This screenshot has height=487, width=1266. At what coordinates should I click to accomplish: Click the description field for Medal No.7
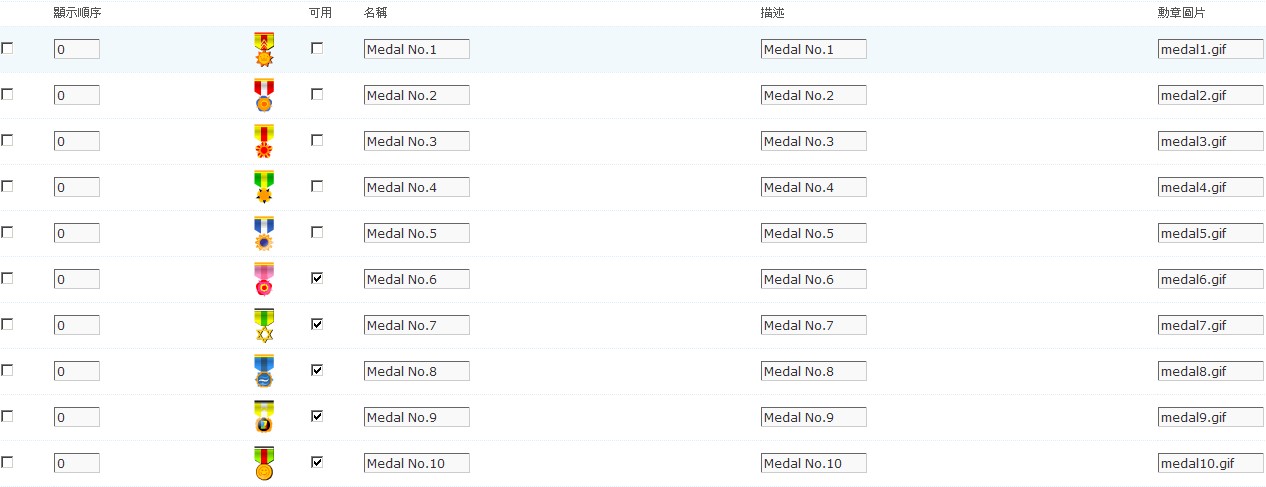click(x=814, y=325)
